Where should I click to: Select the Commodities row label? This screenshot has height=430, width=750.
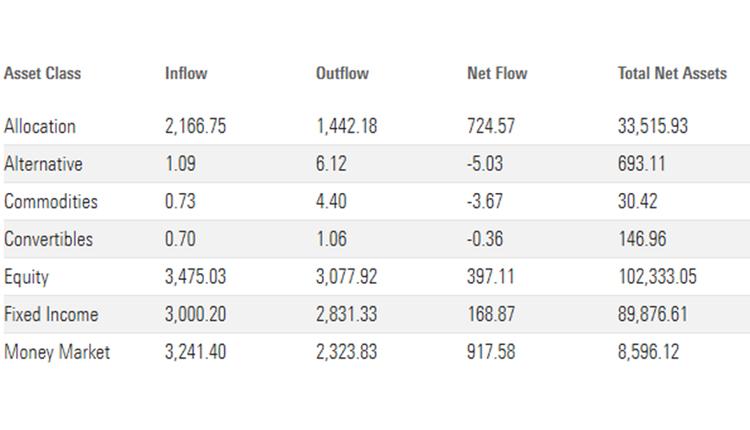[x=51, y=201]
